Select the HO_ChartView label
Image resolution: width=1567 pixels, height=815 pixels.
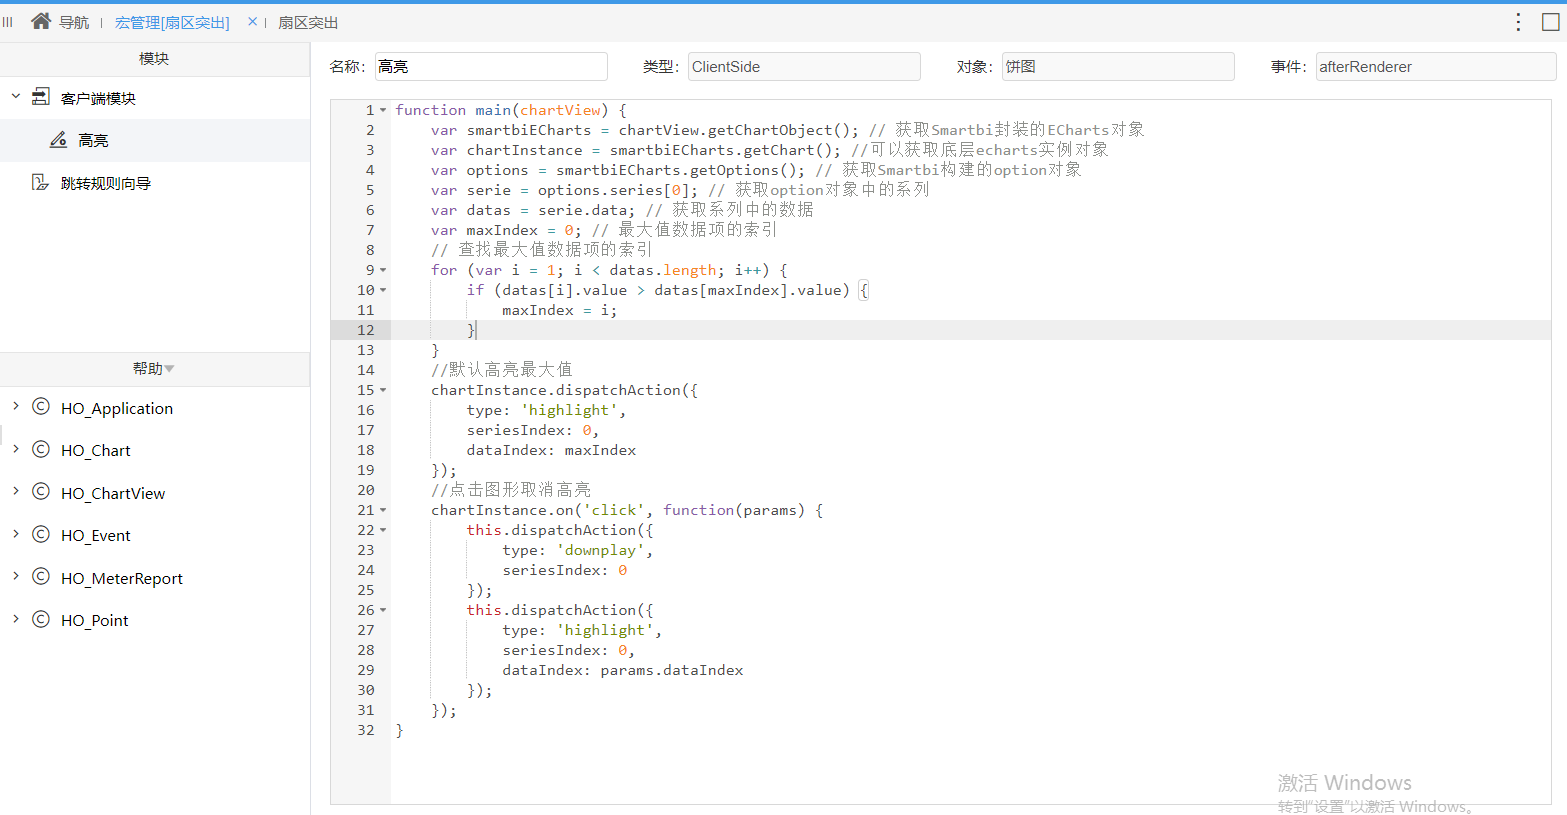(x=113, y=493)
